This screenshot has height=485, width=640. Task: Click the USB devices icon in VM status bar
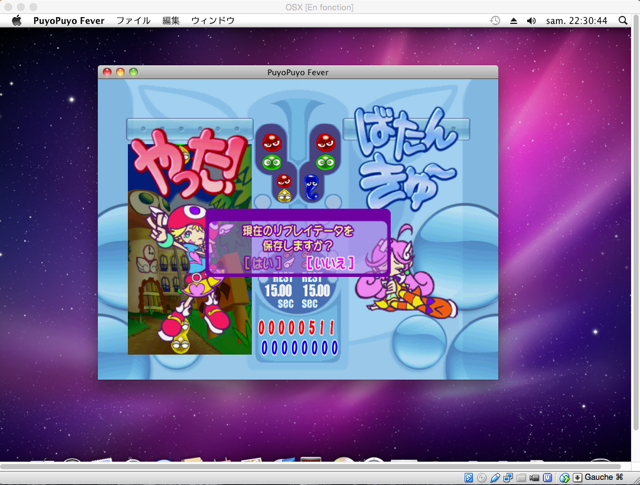[495, 477]
